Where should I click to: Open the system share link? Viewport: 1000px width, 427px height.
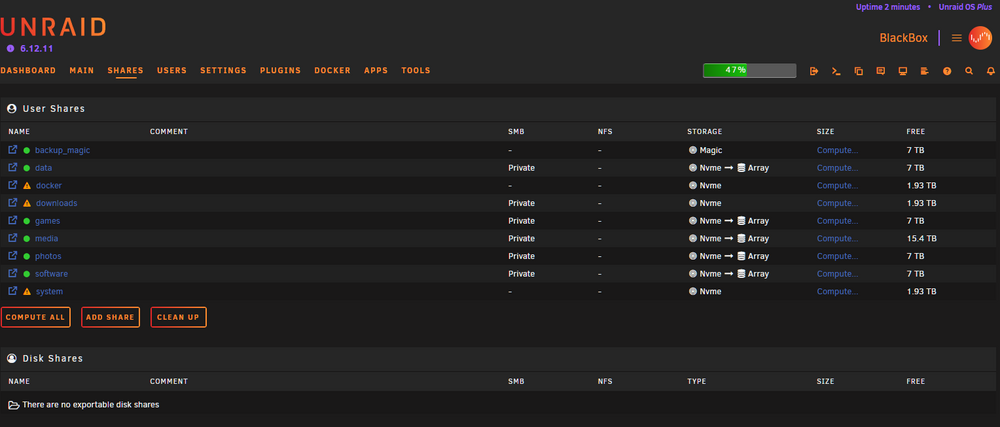pyautogui.click(x=49, y=292)
